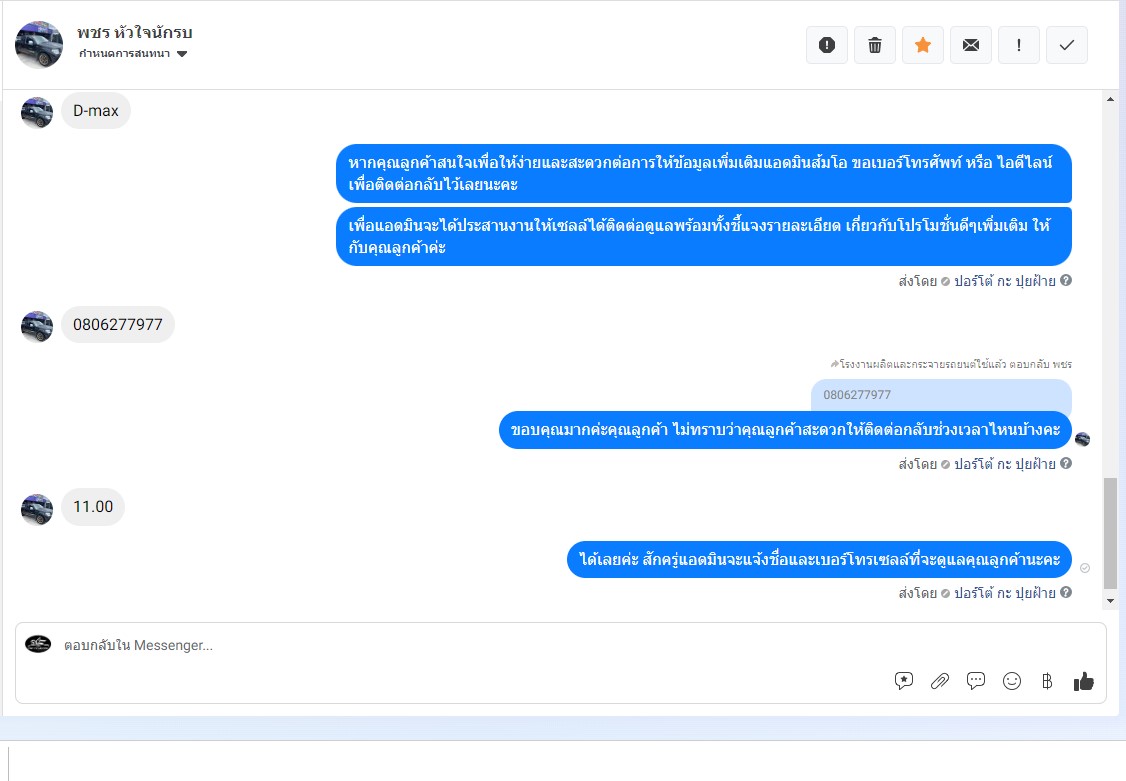Open the ปอร์โต้ กะ ปุยฝ้าย sender link under last message
This screenshot has height=781, width=1126.
click(1005, 593)
